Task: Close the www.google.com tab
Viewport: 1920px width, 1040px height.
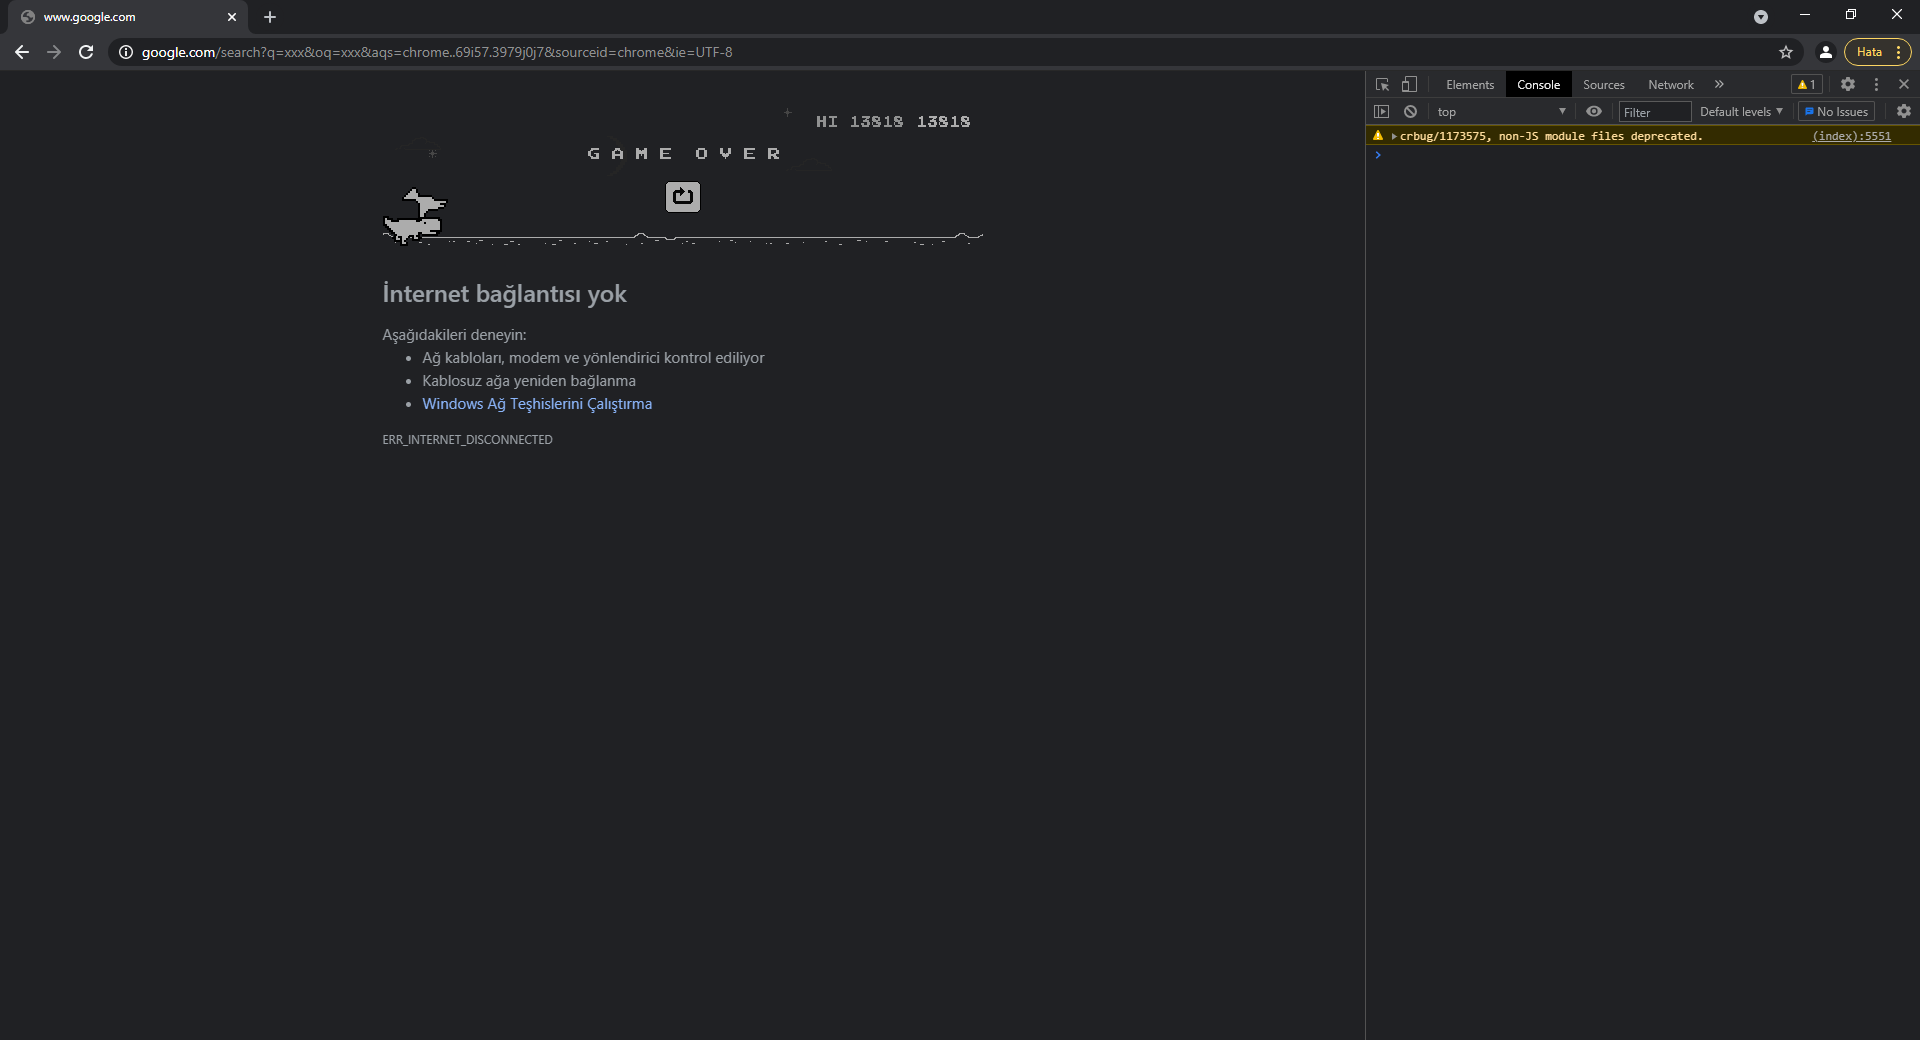Action: point(232,17)
